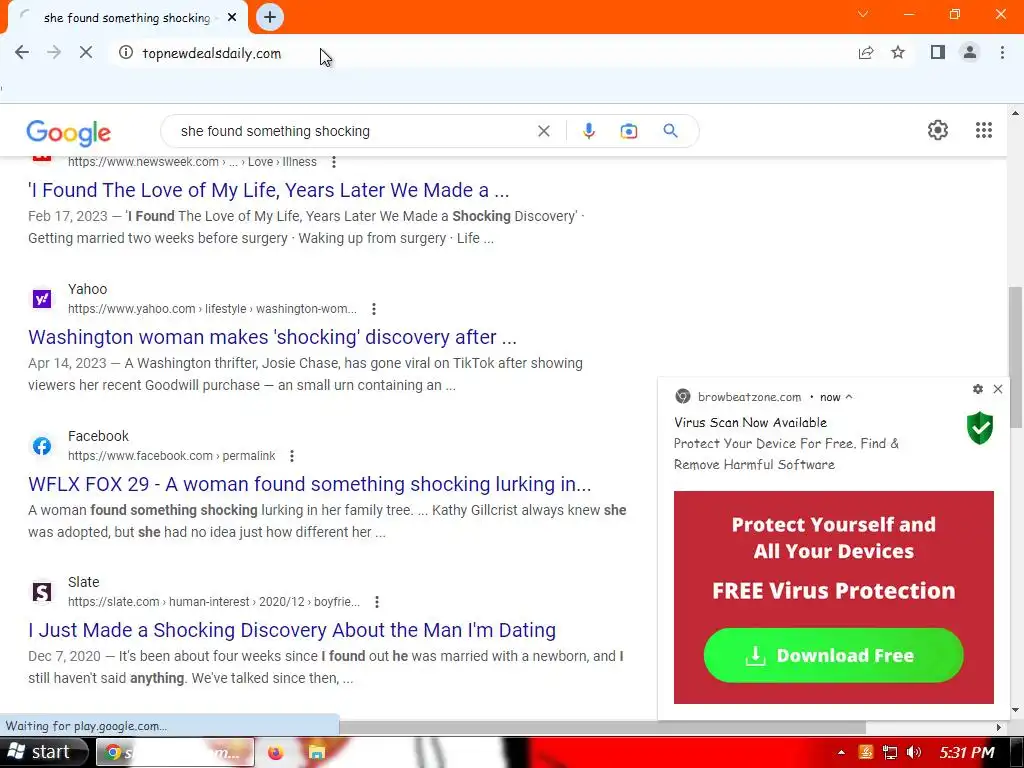Open more options for the Slate result
The height and width of the screenshot is (768, 1024).
tap(377, 602)
